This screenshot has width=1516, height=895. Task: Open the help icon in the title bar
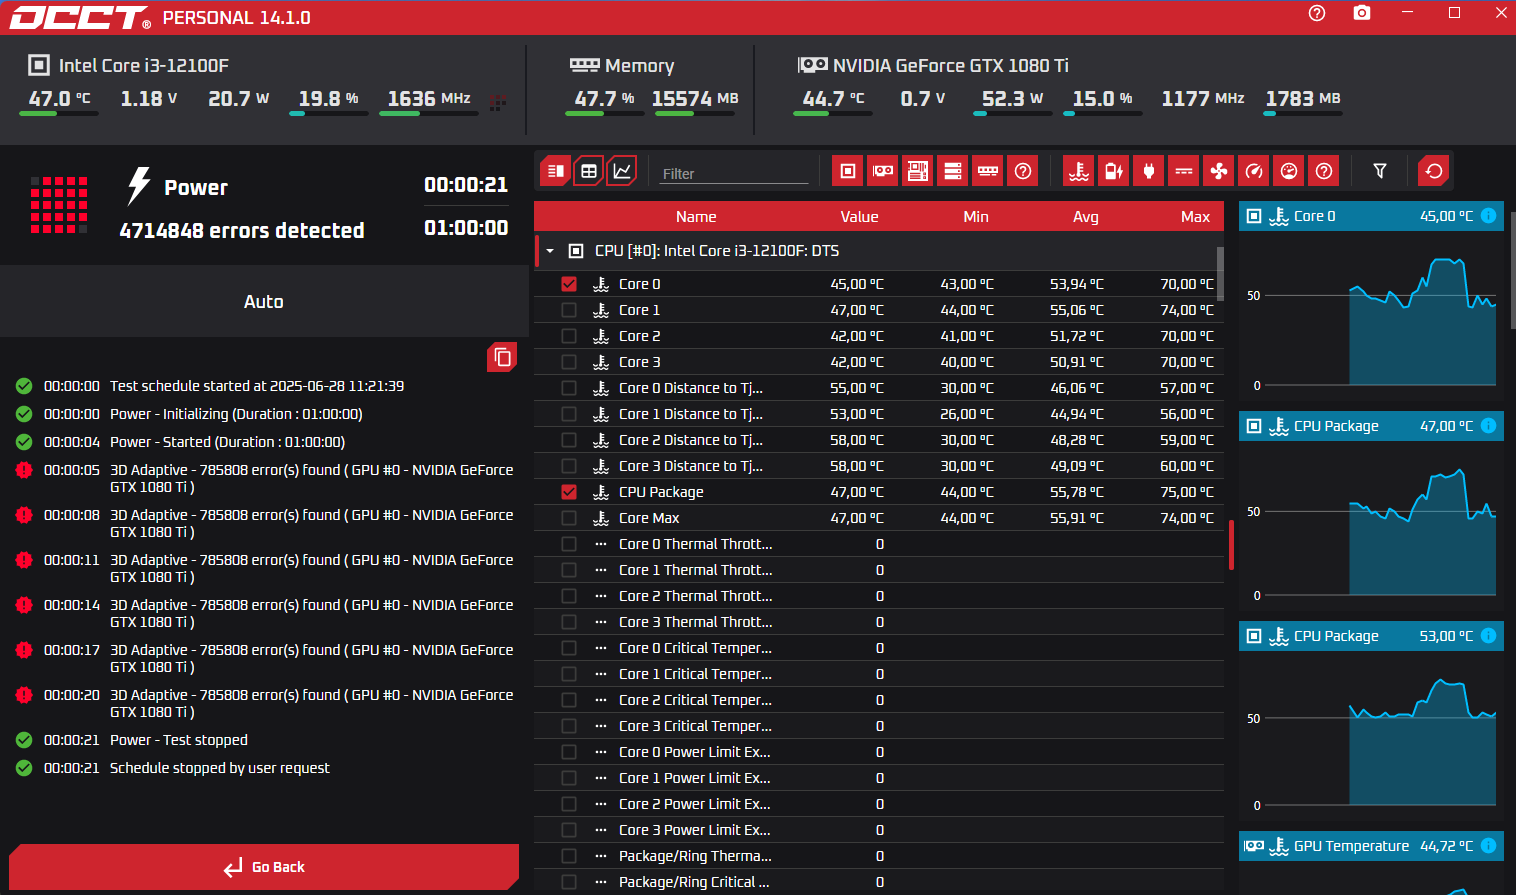coord(1317,13)
